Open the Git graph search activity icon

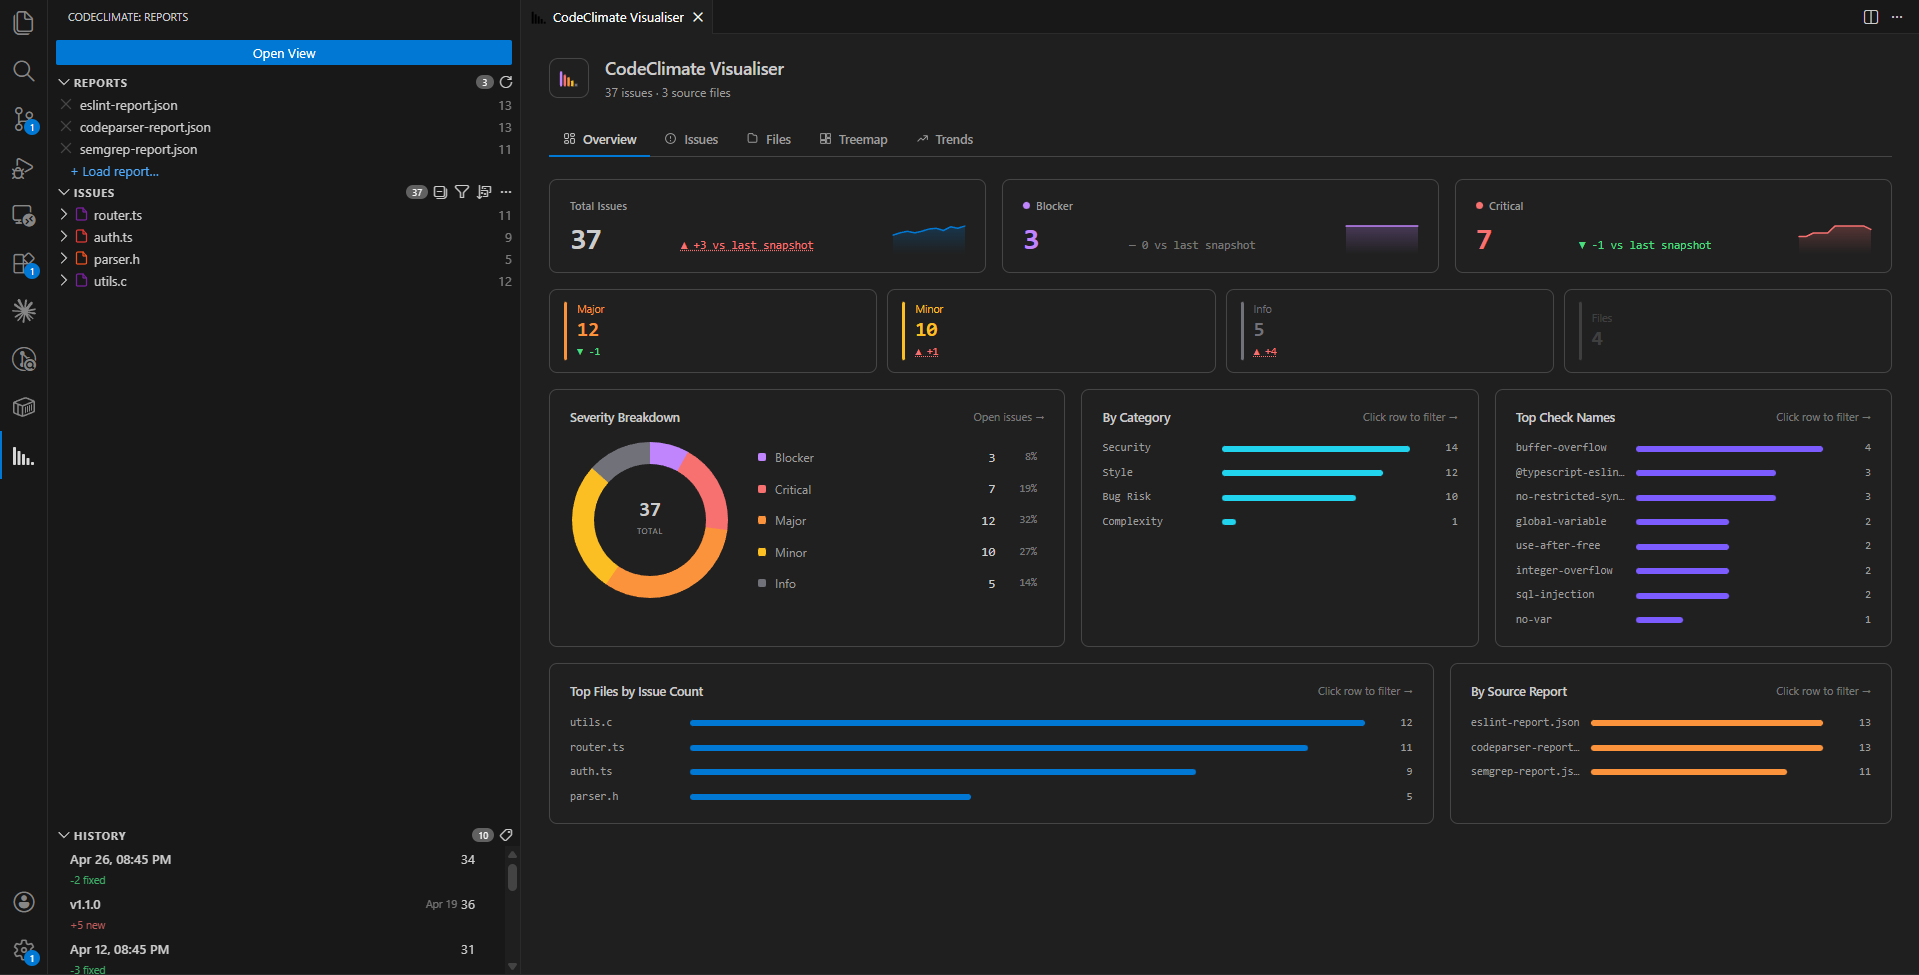coord(23,359)
